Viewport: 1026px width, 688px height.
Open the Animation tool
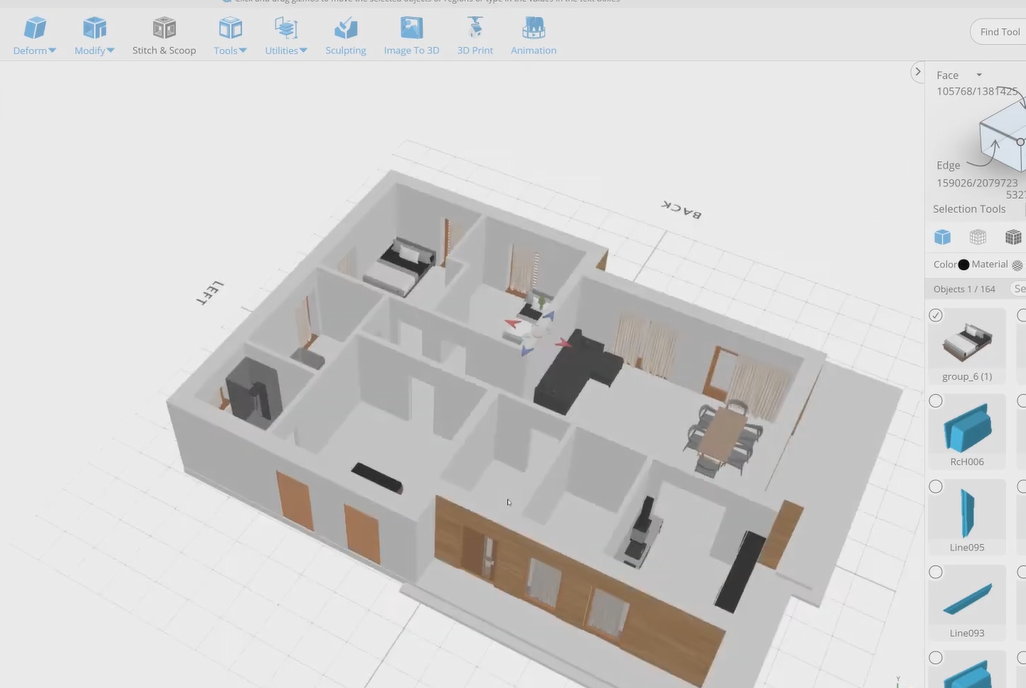click(x=533, y=36)
